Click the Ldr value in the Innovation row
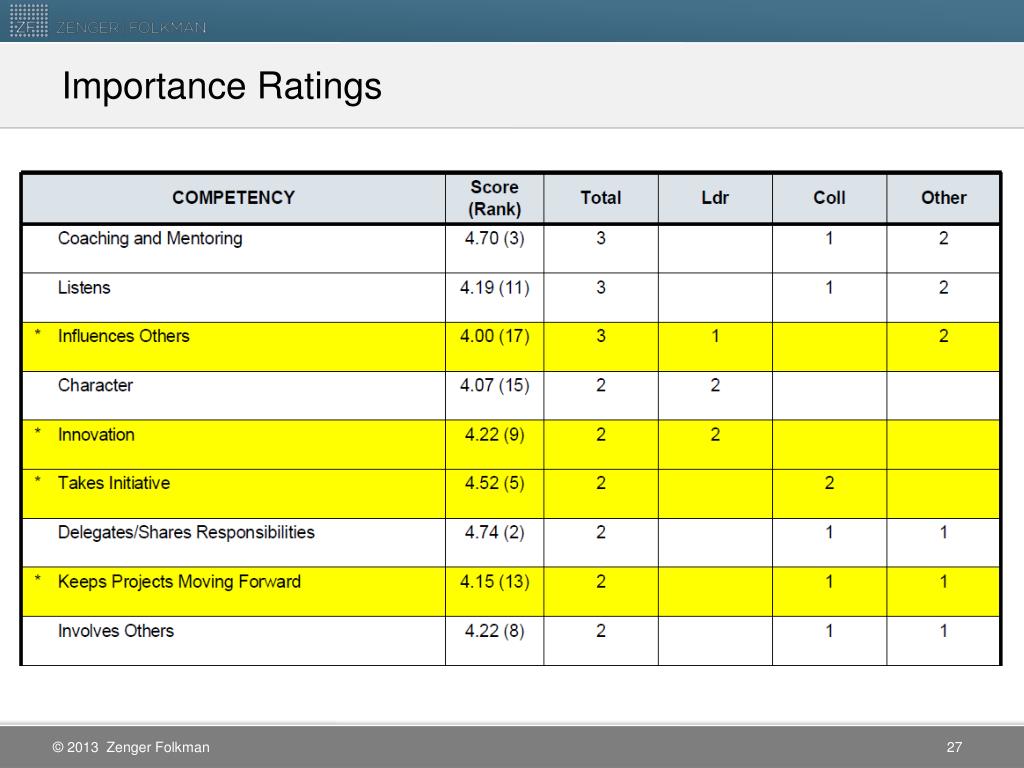Screen dimensions: 1024x768 coord(715,435)
